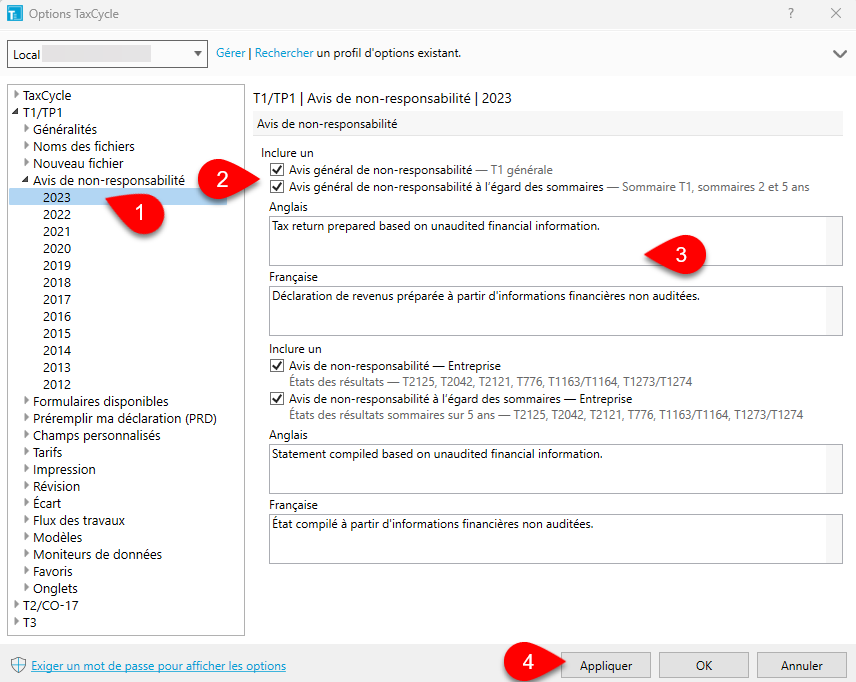Expand the Noms des fichiers node
This screenshot has width=856, height=682.
[x=26, y=146]
